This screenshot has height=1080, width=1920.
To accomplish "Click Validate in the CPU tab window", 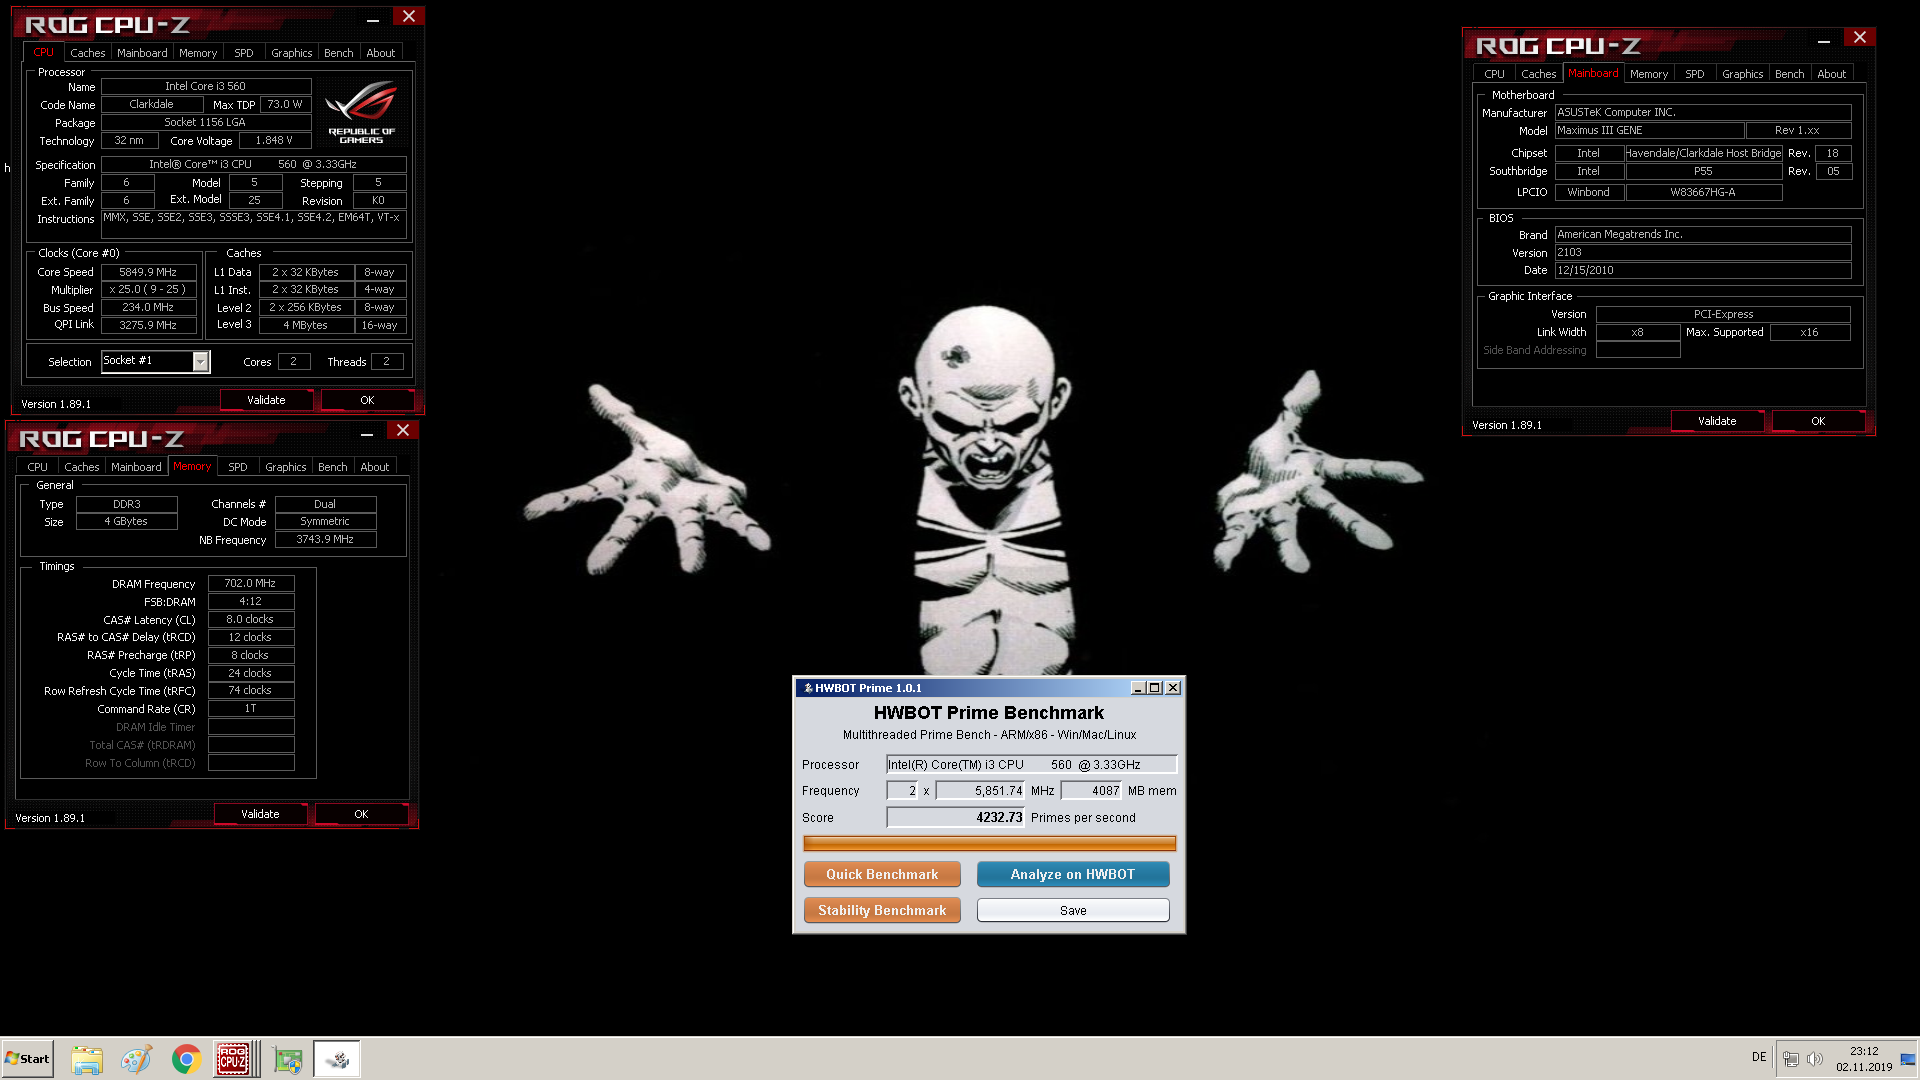I will click(266, 400).
